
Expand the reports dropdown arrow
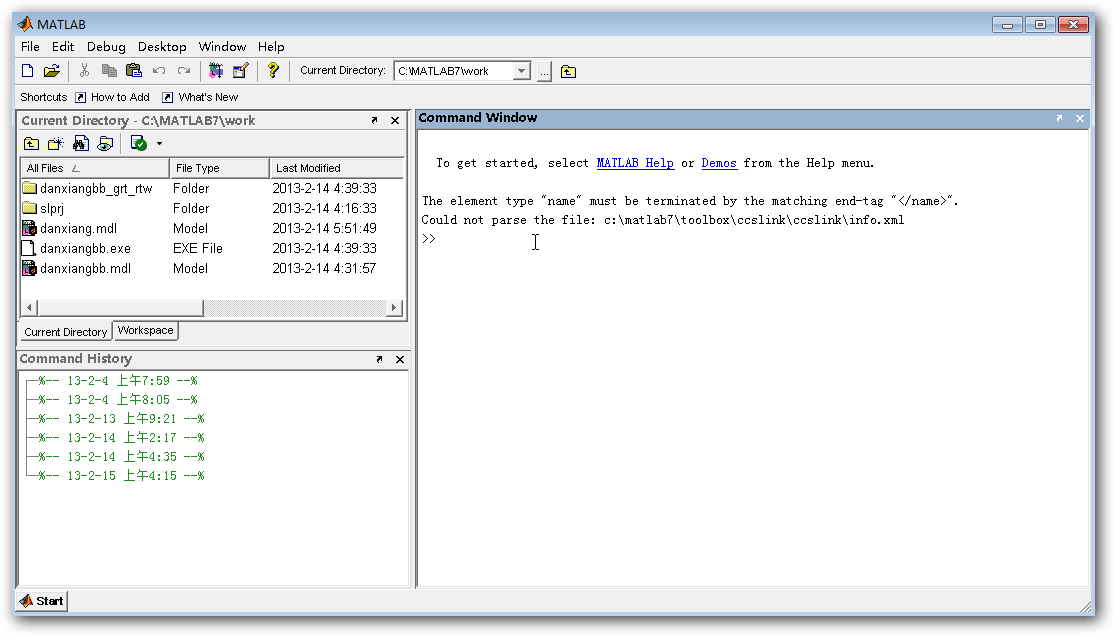coord(159,144)
